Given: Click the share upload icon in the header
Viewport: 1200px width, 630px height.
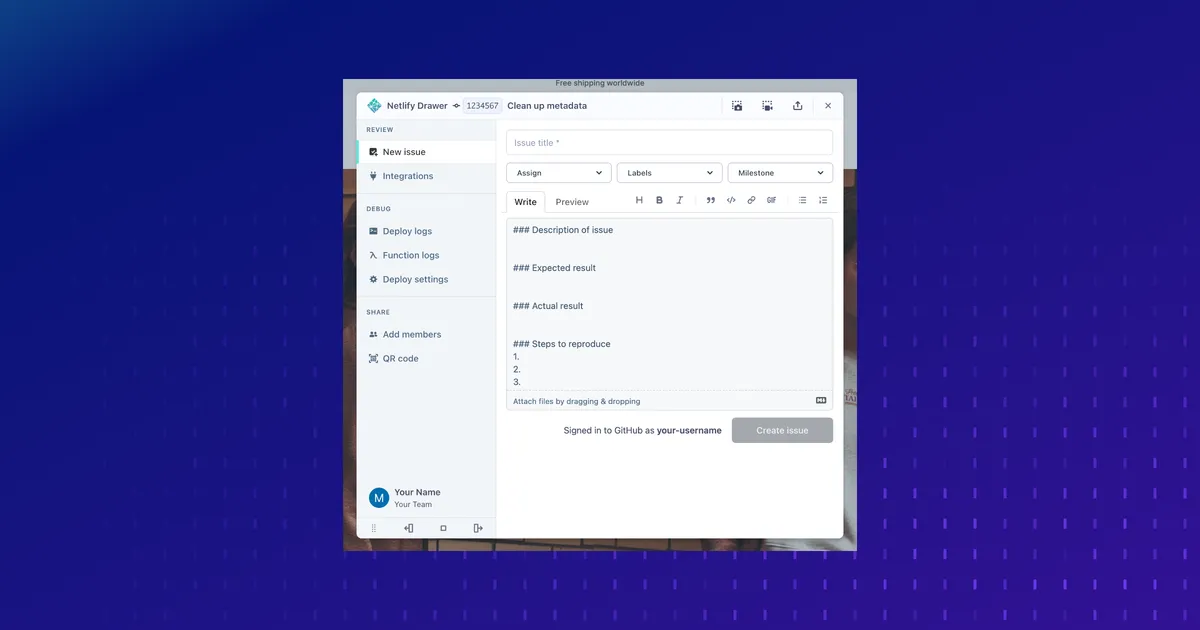Looking at the screenshot, I should [x=797, y=106].
